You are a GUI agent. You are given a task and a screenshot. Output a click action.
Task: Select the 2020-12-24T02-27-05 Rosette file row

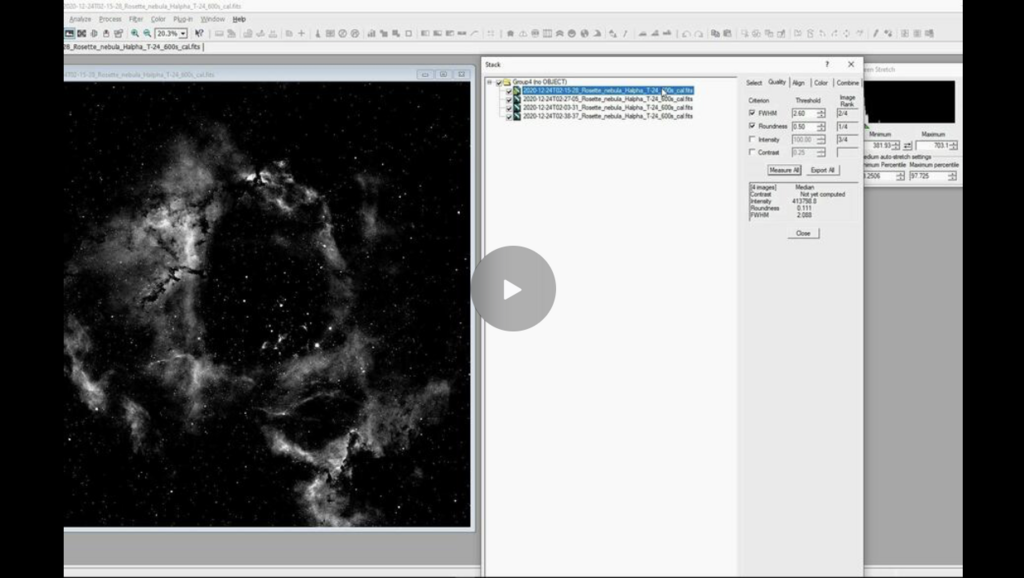click(608, 99)
